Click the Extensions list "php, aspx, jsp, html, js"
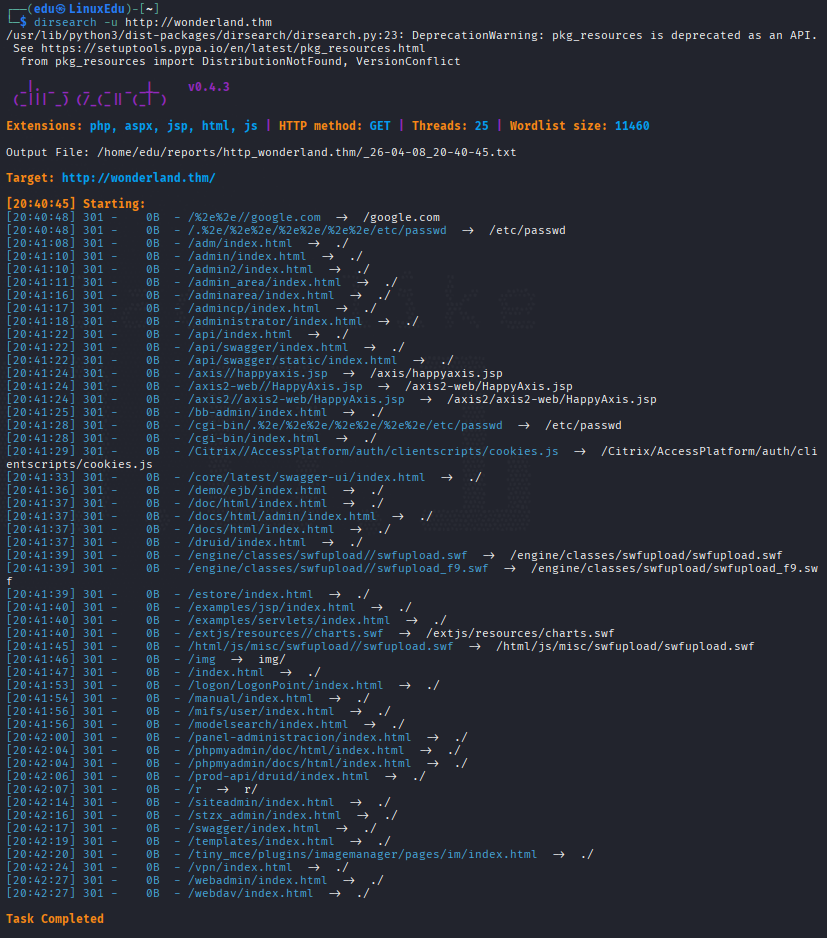Screen dimensions: 827x938 [174, 126]
